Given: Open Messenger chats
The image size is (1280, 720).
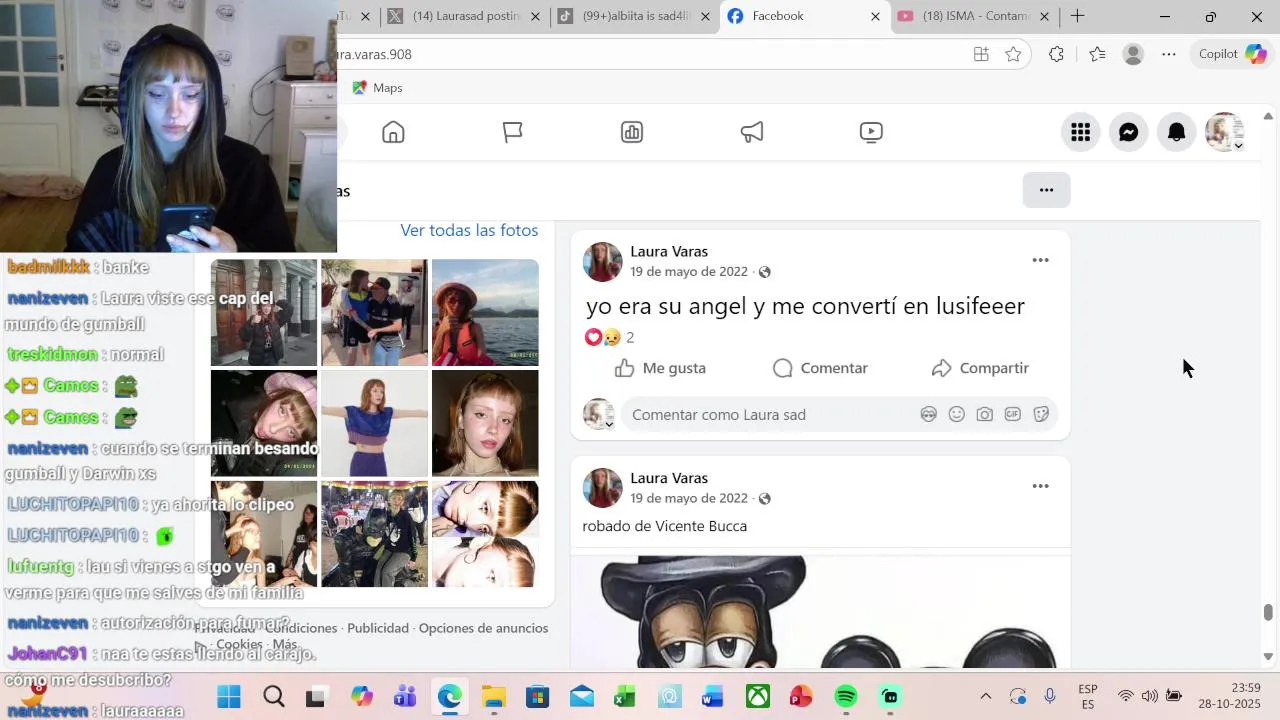Looking at the screenshot, I should click(x=1128, y=132).
